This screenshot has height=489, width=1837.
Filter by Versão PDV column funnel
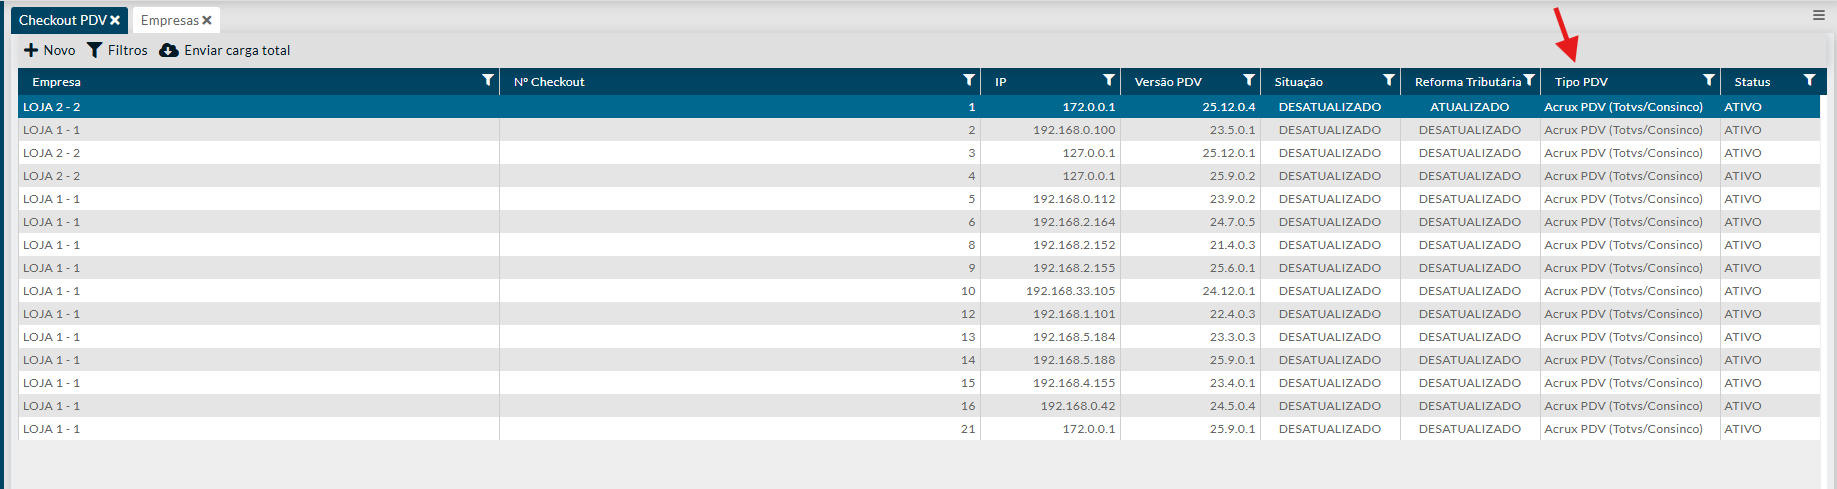(x=1248, y=80)
